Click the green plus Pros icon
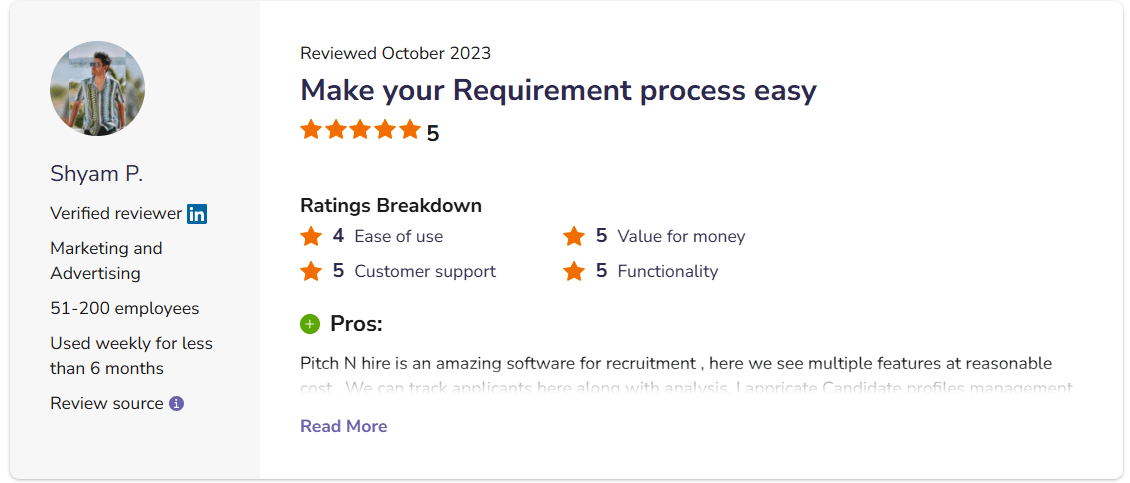 pos(310,324)
